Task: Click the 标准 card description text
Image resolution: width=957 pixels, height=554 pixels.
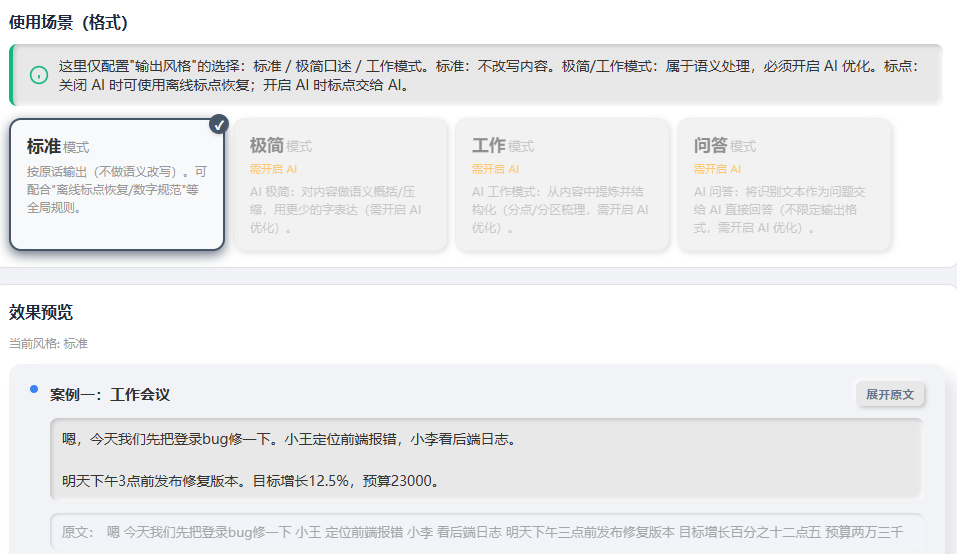Action: (117, 190)
